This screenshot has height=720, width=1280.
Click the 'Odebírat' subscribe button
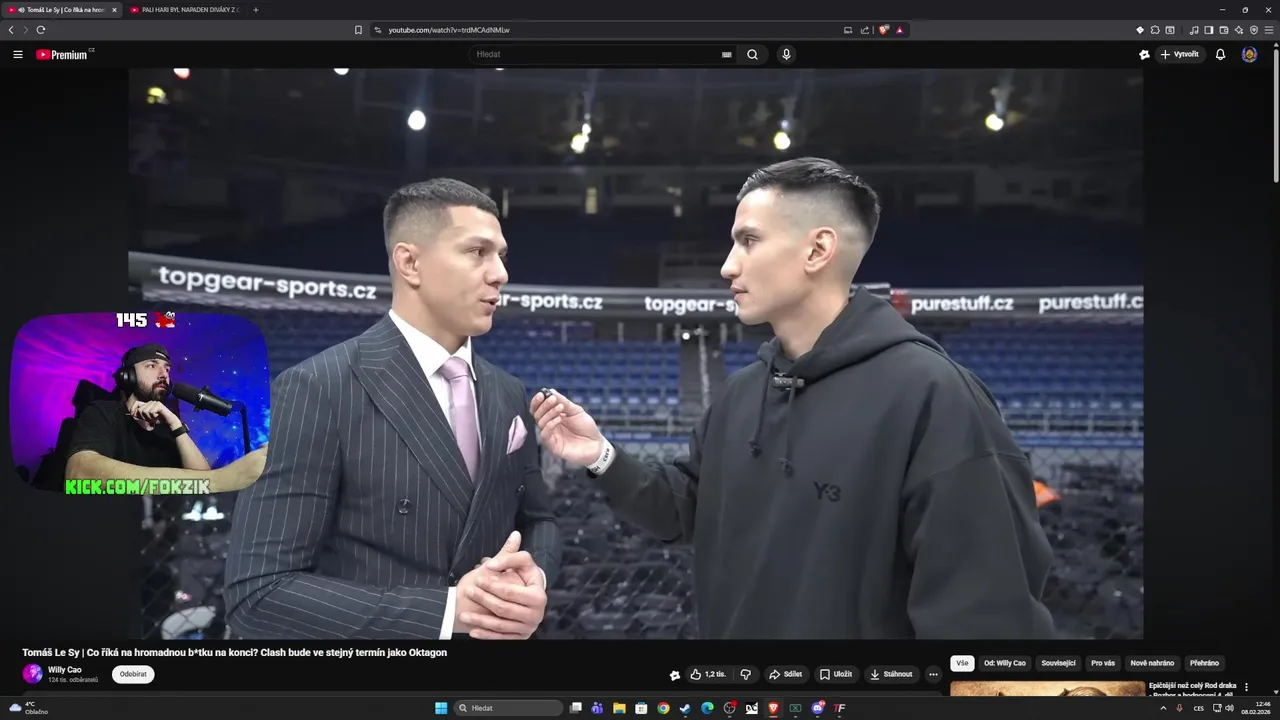tap(133, 674)
